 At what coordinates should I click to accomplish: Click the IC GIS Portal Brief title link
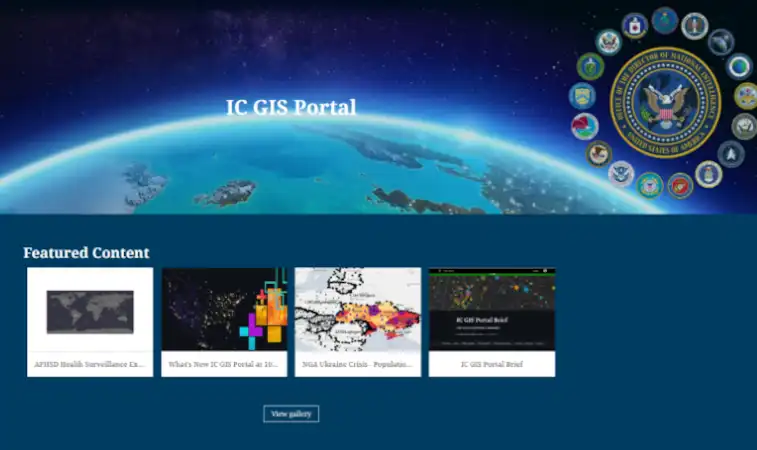[492, 365]
